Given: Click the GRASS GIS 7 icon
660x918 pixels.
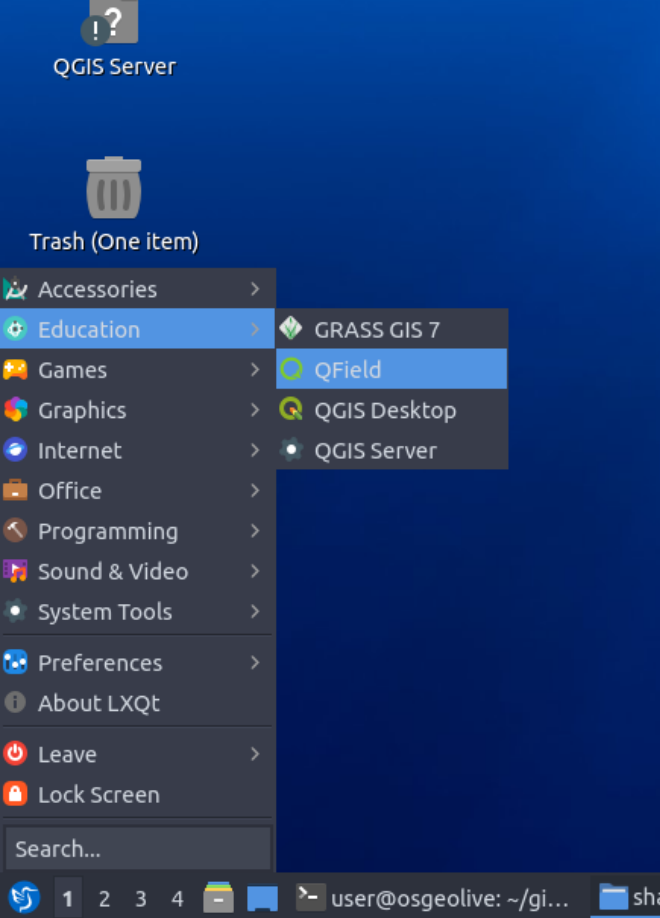Looking at the screenshot, I should click(x=291, y=328).
